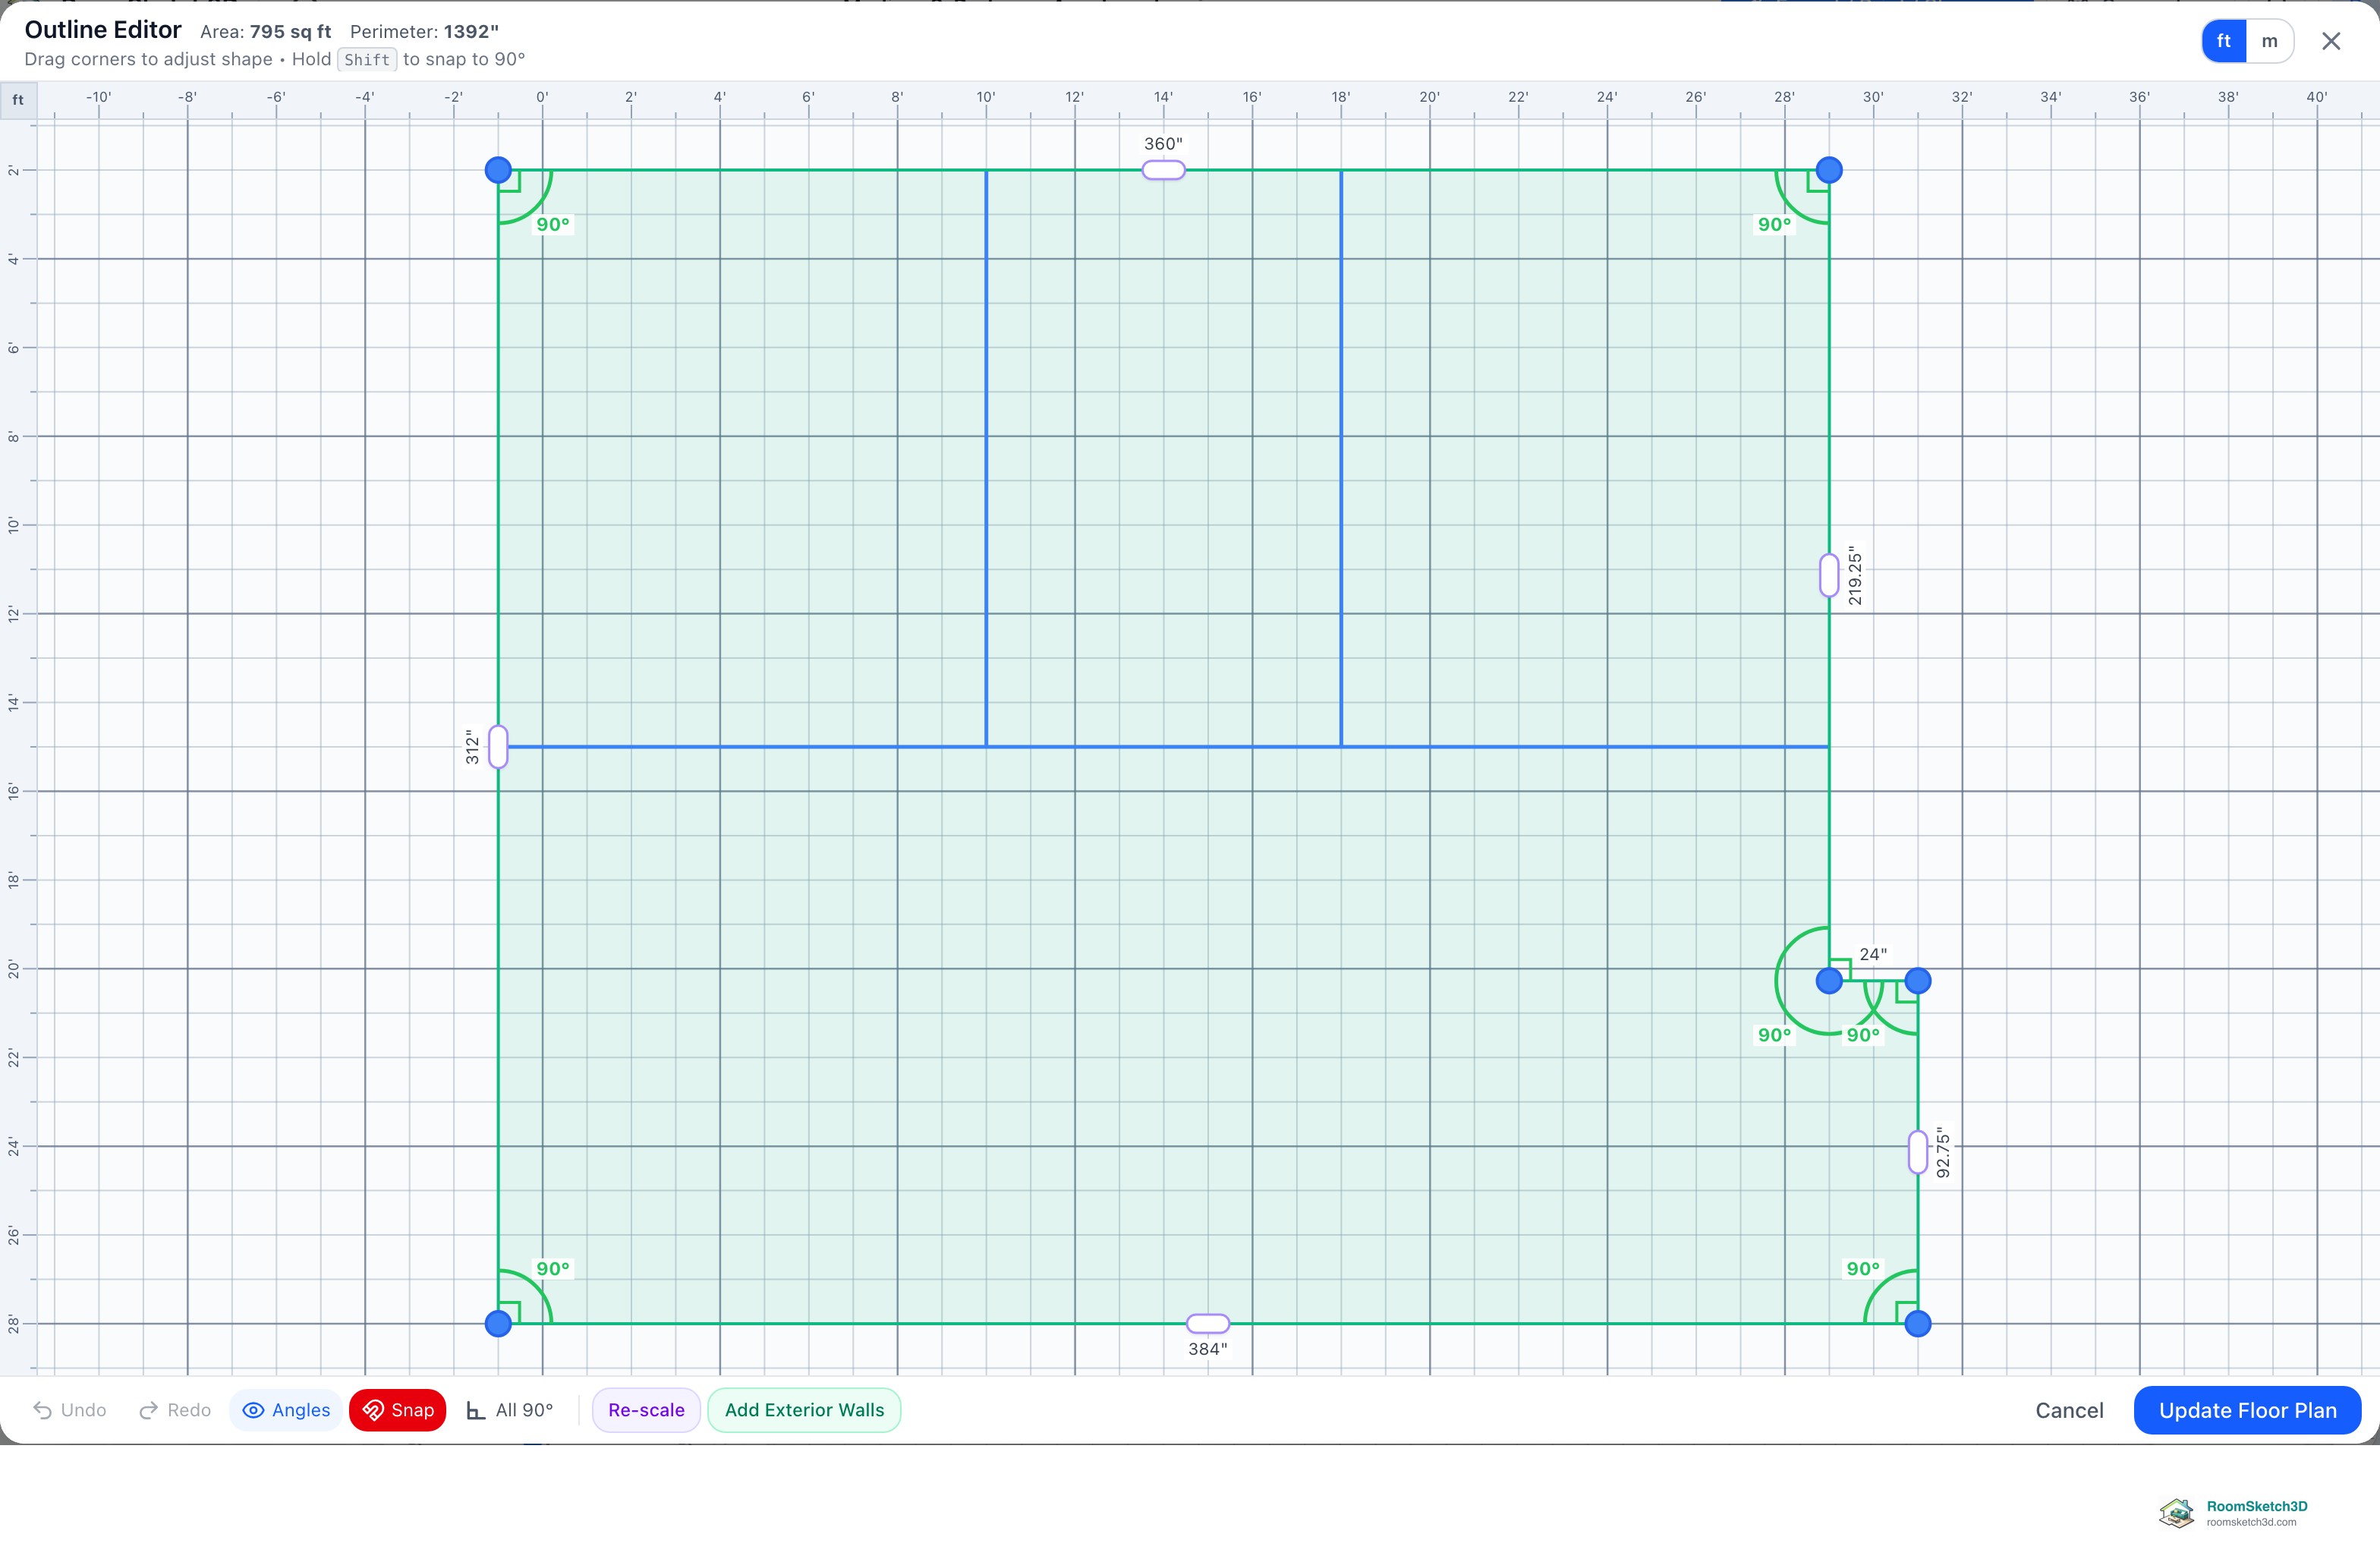Select the top-right corner handle
Screen dimensions: 2380x1559
[1829, 170]
